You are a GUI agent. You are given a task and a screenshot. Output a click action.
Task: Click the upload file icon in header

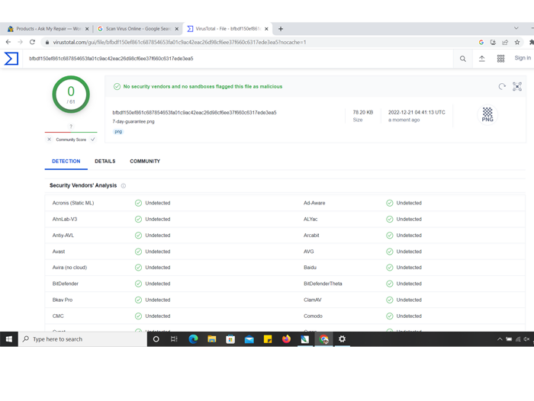(x=482, y=59)
